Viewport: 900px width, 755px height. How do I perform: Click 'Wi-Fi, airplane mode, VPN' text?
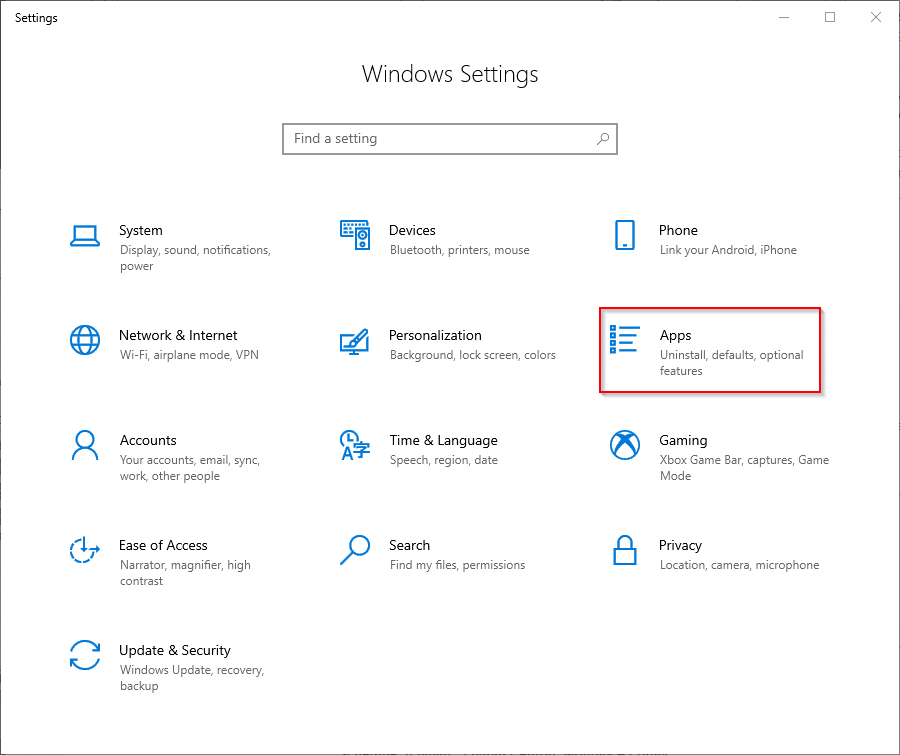189,355
